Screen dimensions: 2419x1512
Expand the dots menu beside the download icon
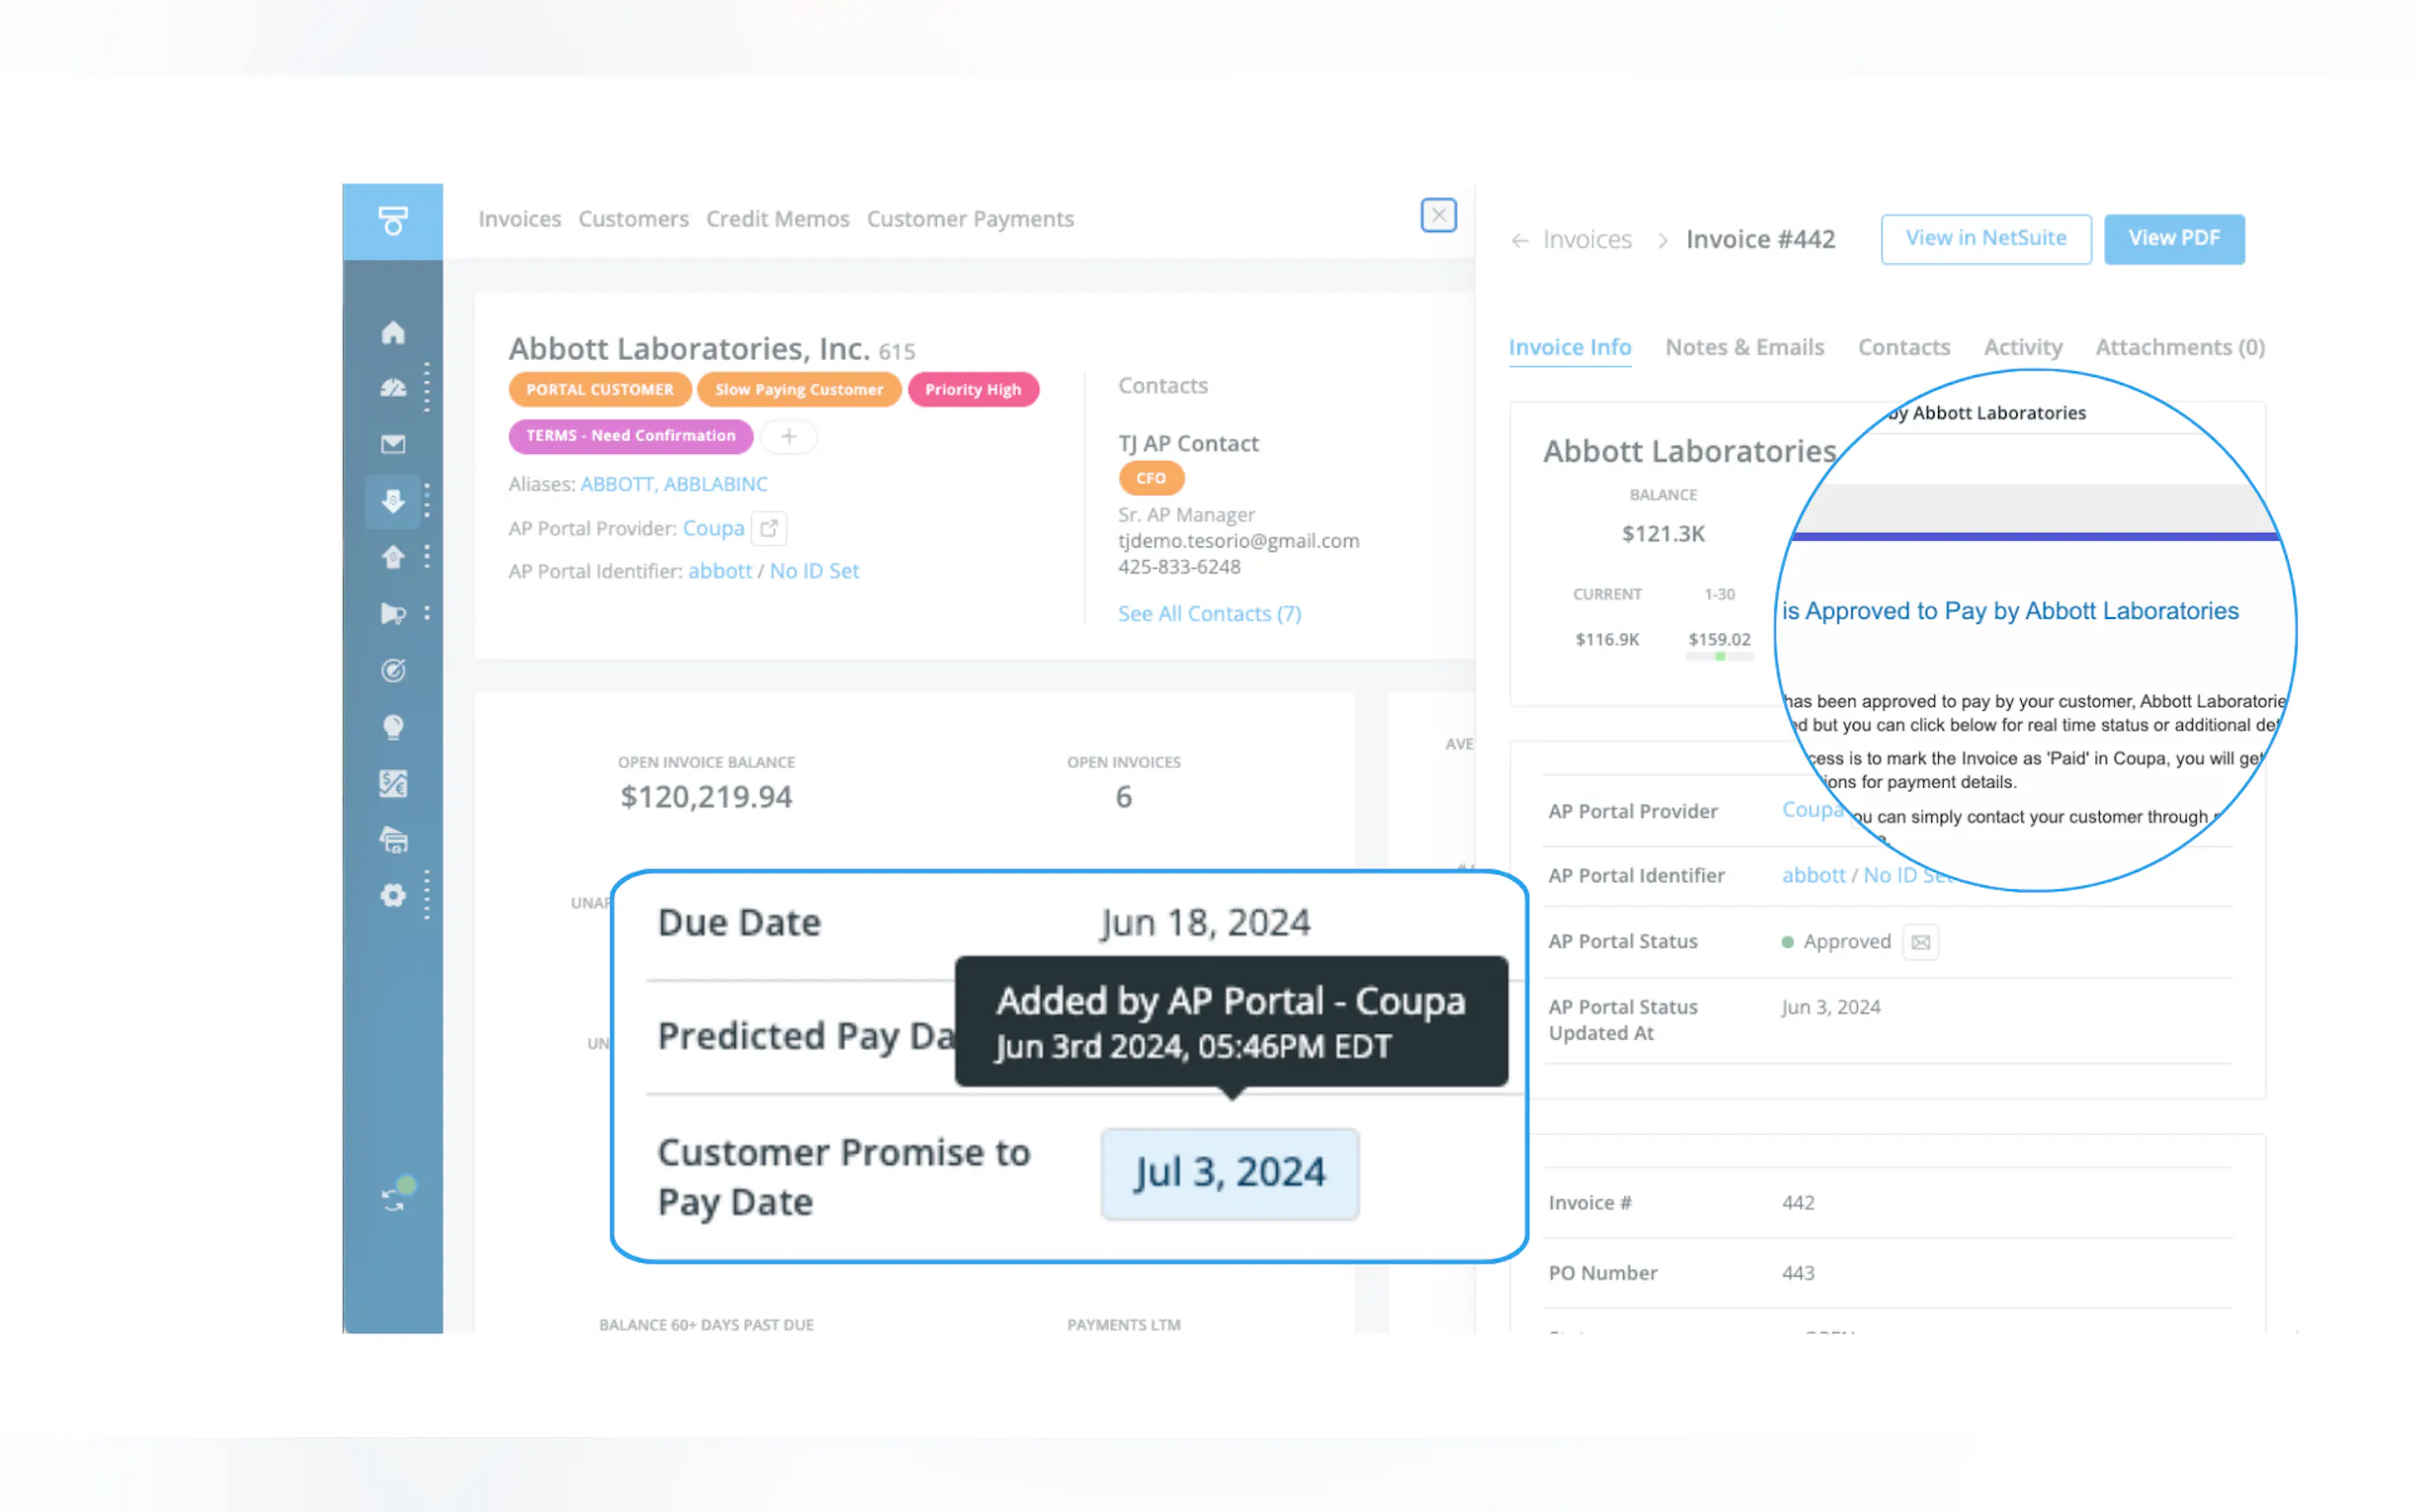click(x=427, y=502)
